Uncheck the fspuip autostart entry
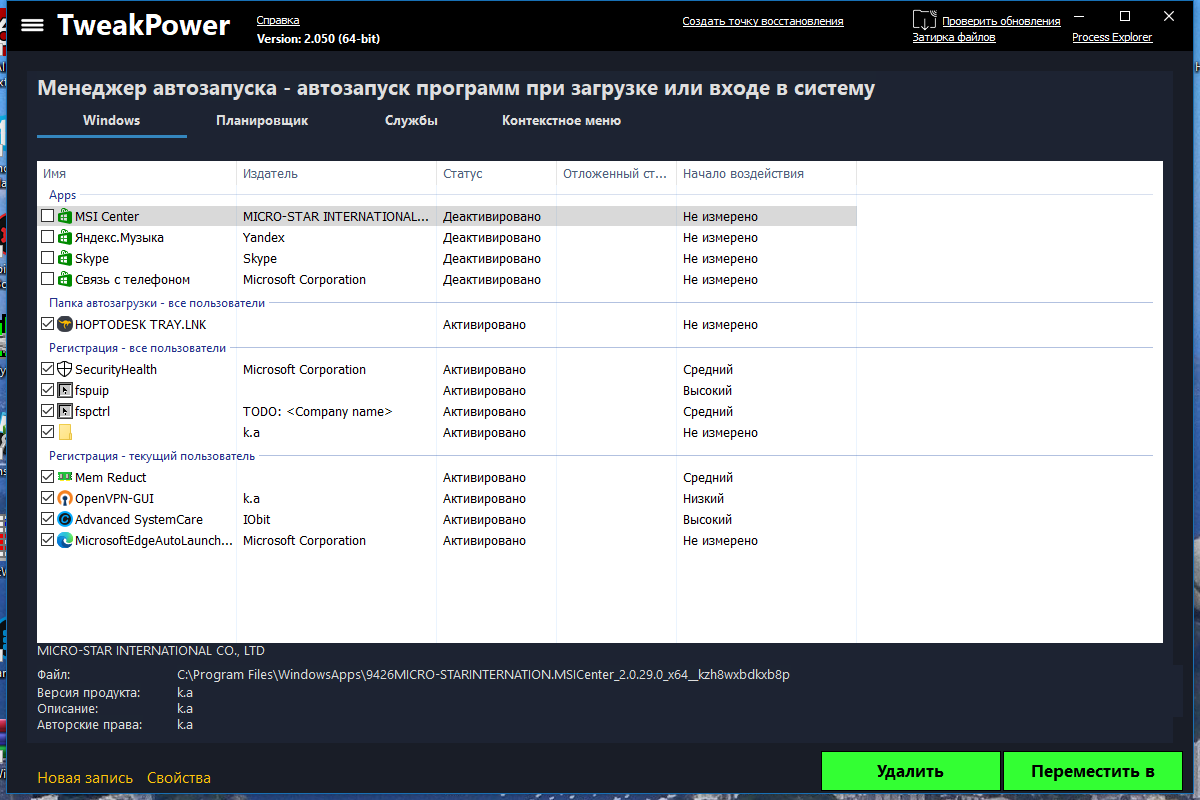1200x800 pixels. coord(47,391)
